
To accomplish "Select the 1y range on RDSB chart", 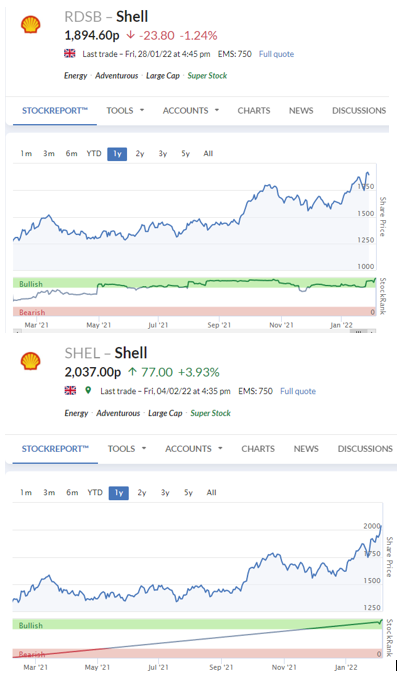I will point(117,154).
